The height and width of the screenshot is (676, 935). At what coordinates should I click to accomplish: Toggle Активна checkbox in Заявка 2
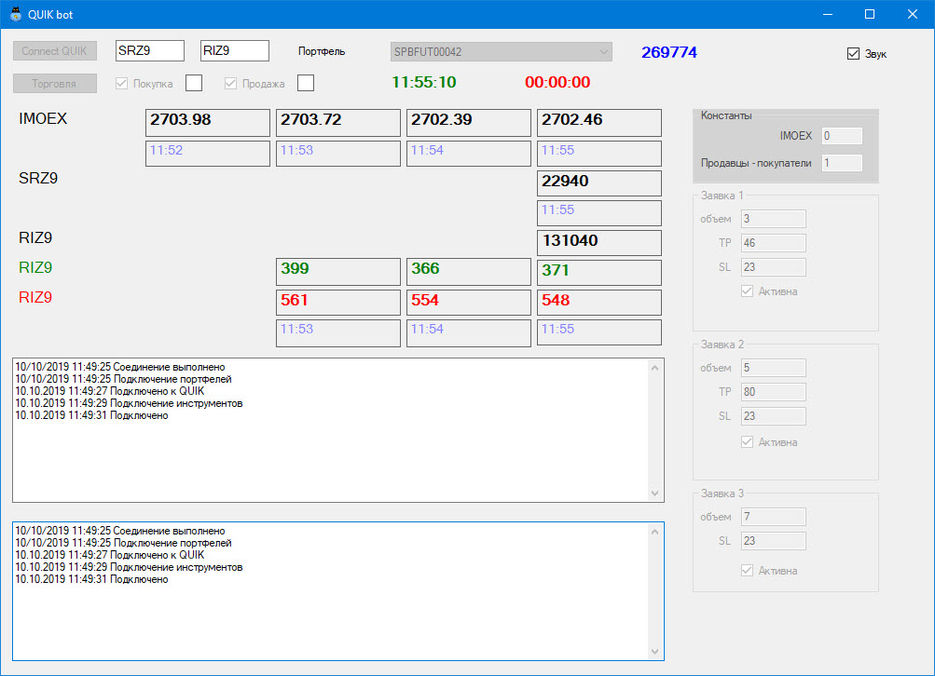pyautogui.click(x=747, y=442)
